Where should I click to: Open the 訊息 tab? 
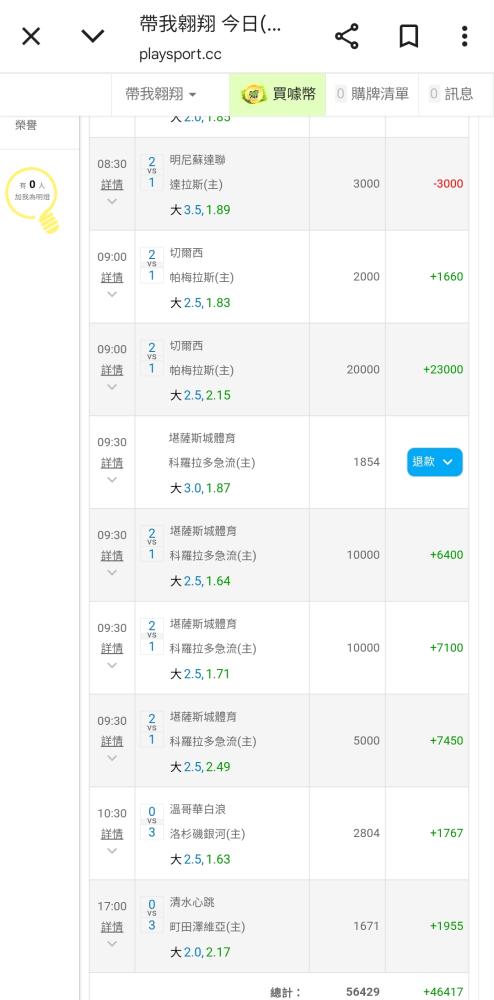451,94
